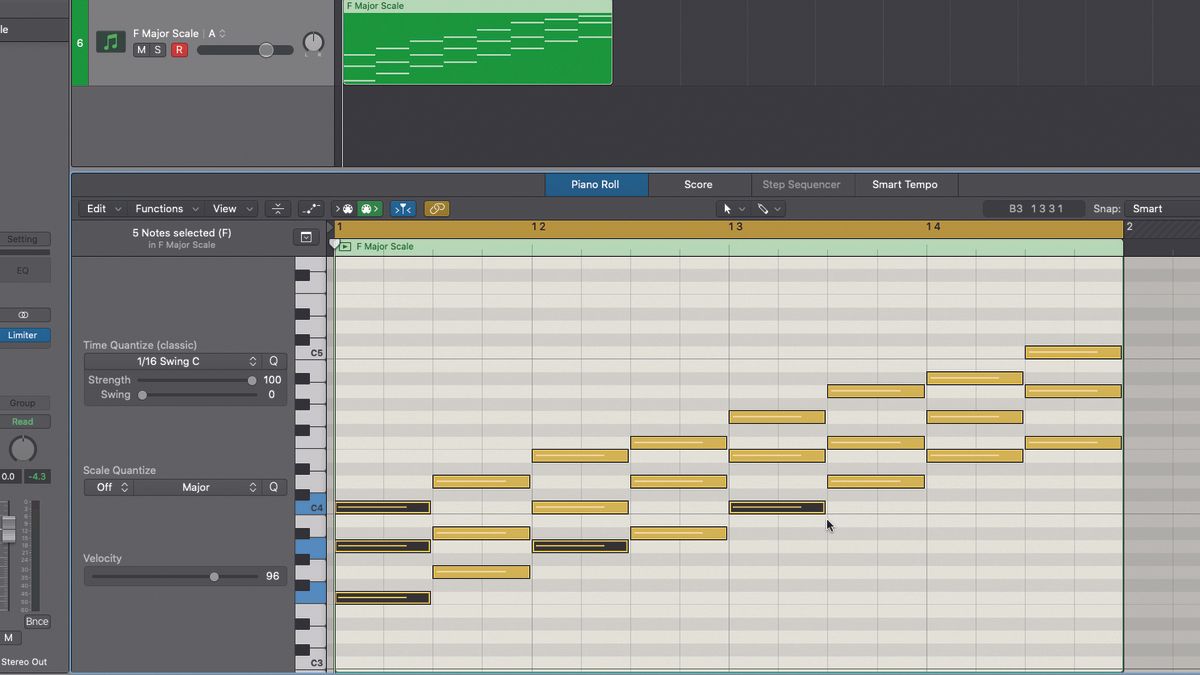Screen dimensions: 1200x675
Task: Click the music note icon on the F Major Scale track
Action: [110, 42]
